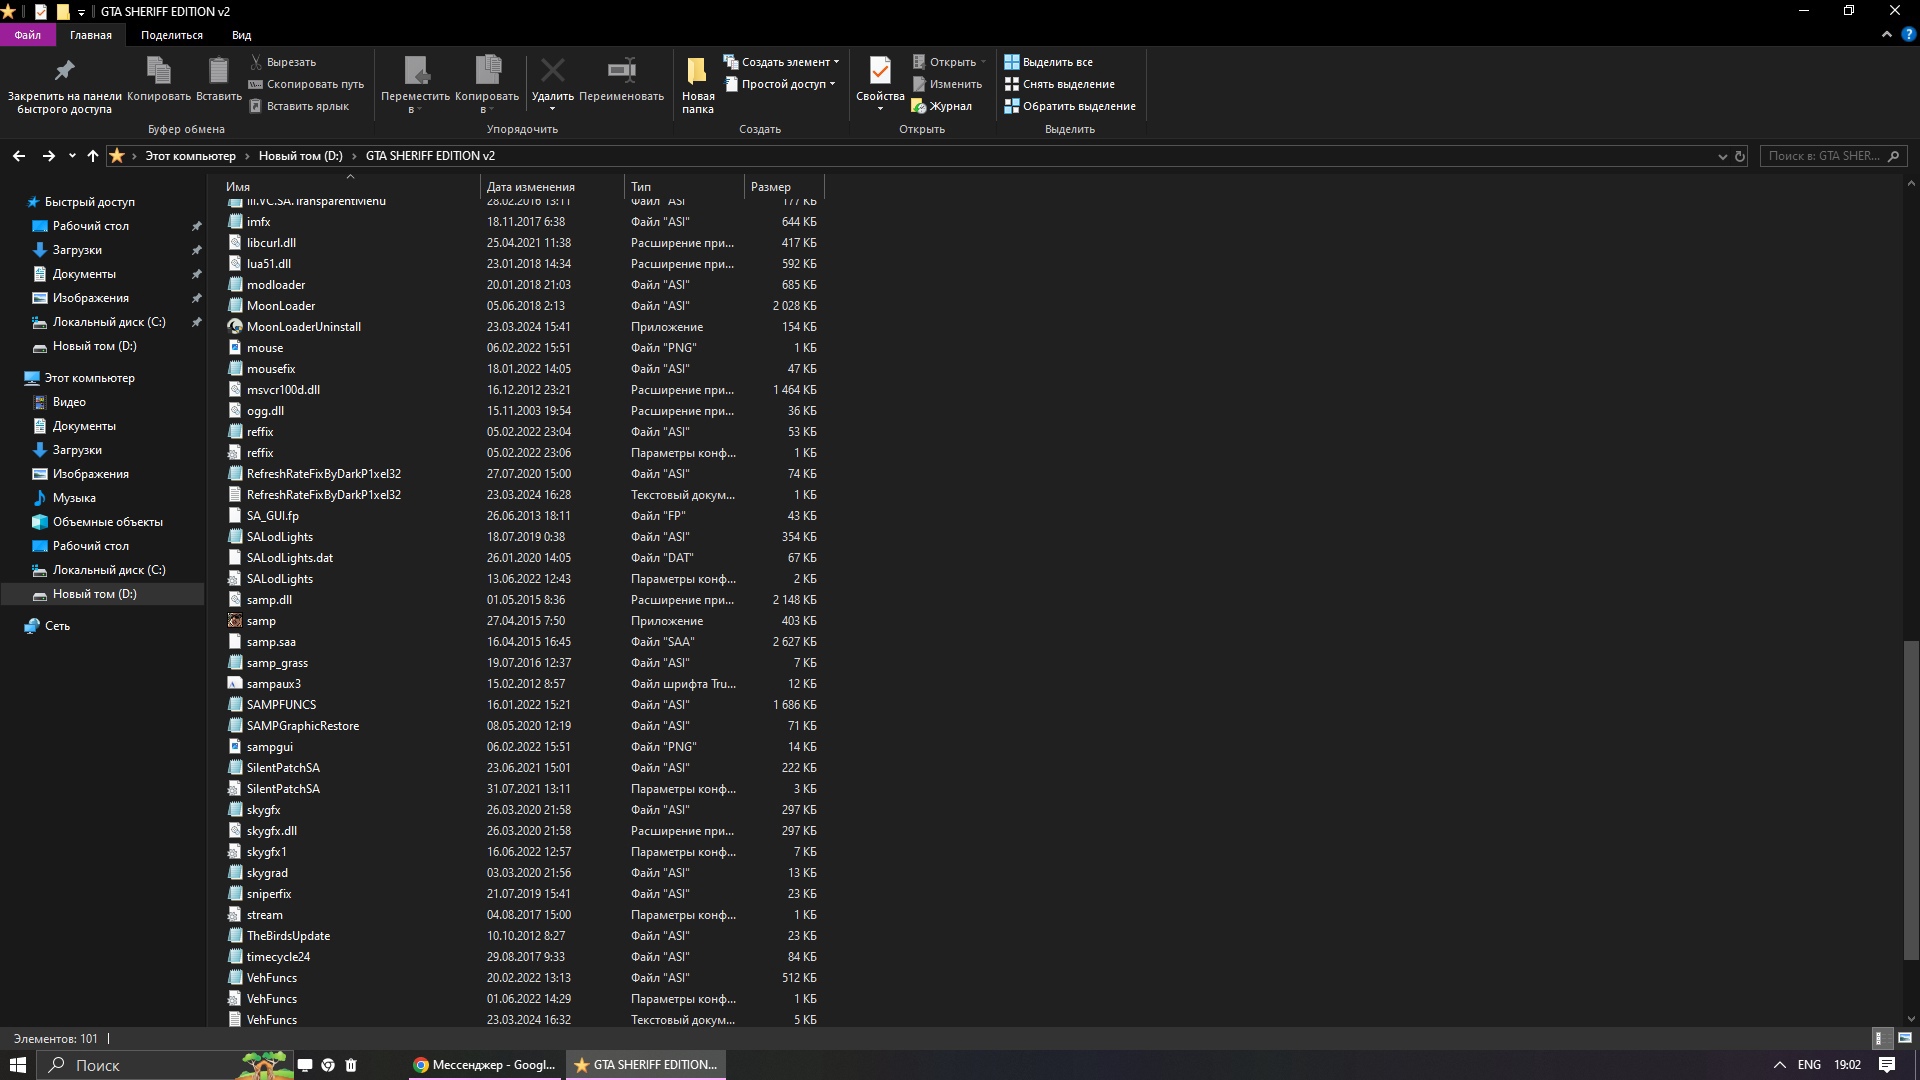The image size is (1920, 1080).
Task: Open recent locations dropdown arrow
Action: coord(72,156)
